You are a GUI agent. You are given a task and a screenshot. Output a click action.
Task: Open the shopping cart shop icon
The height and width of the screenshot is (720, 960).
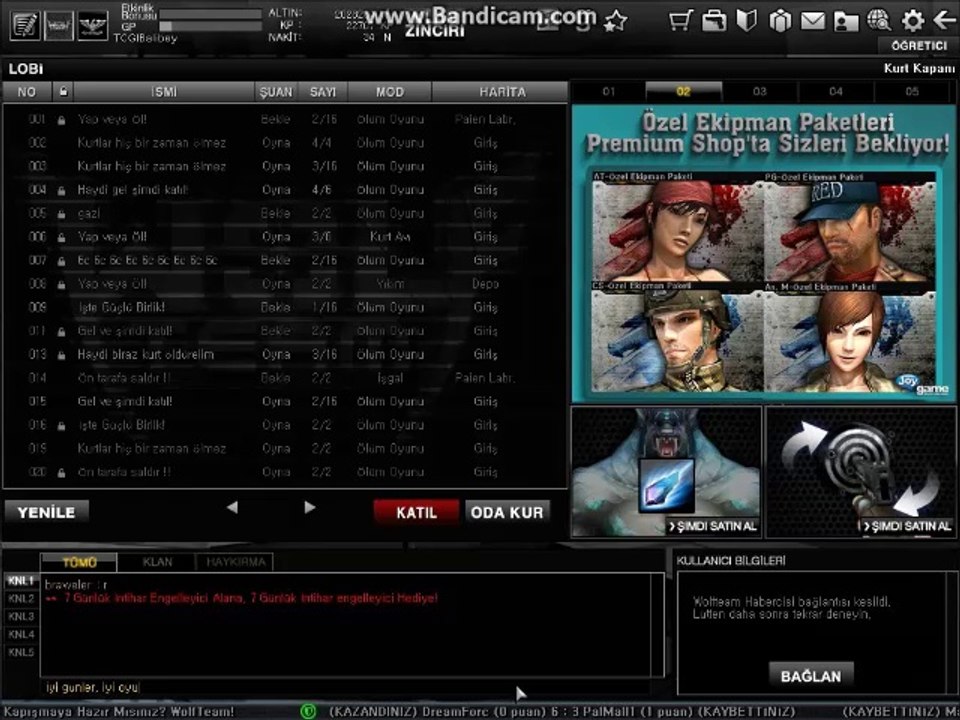(681, 20)
